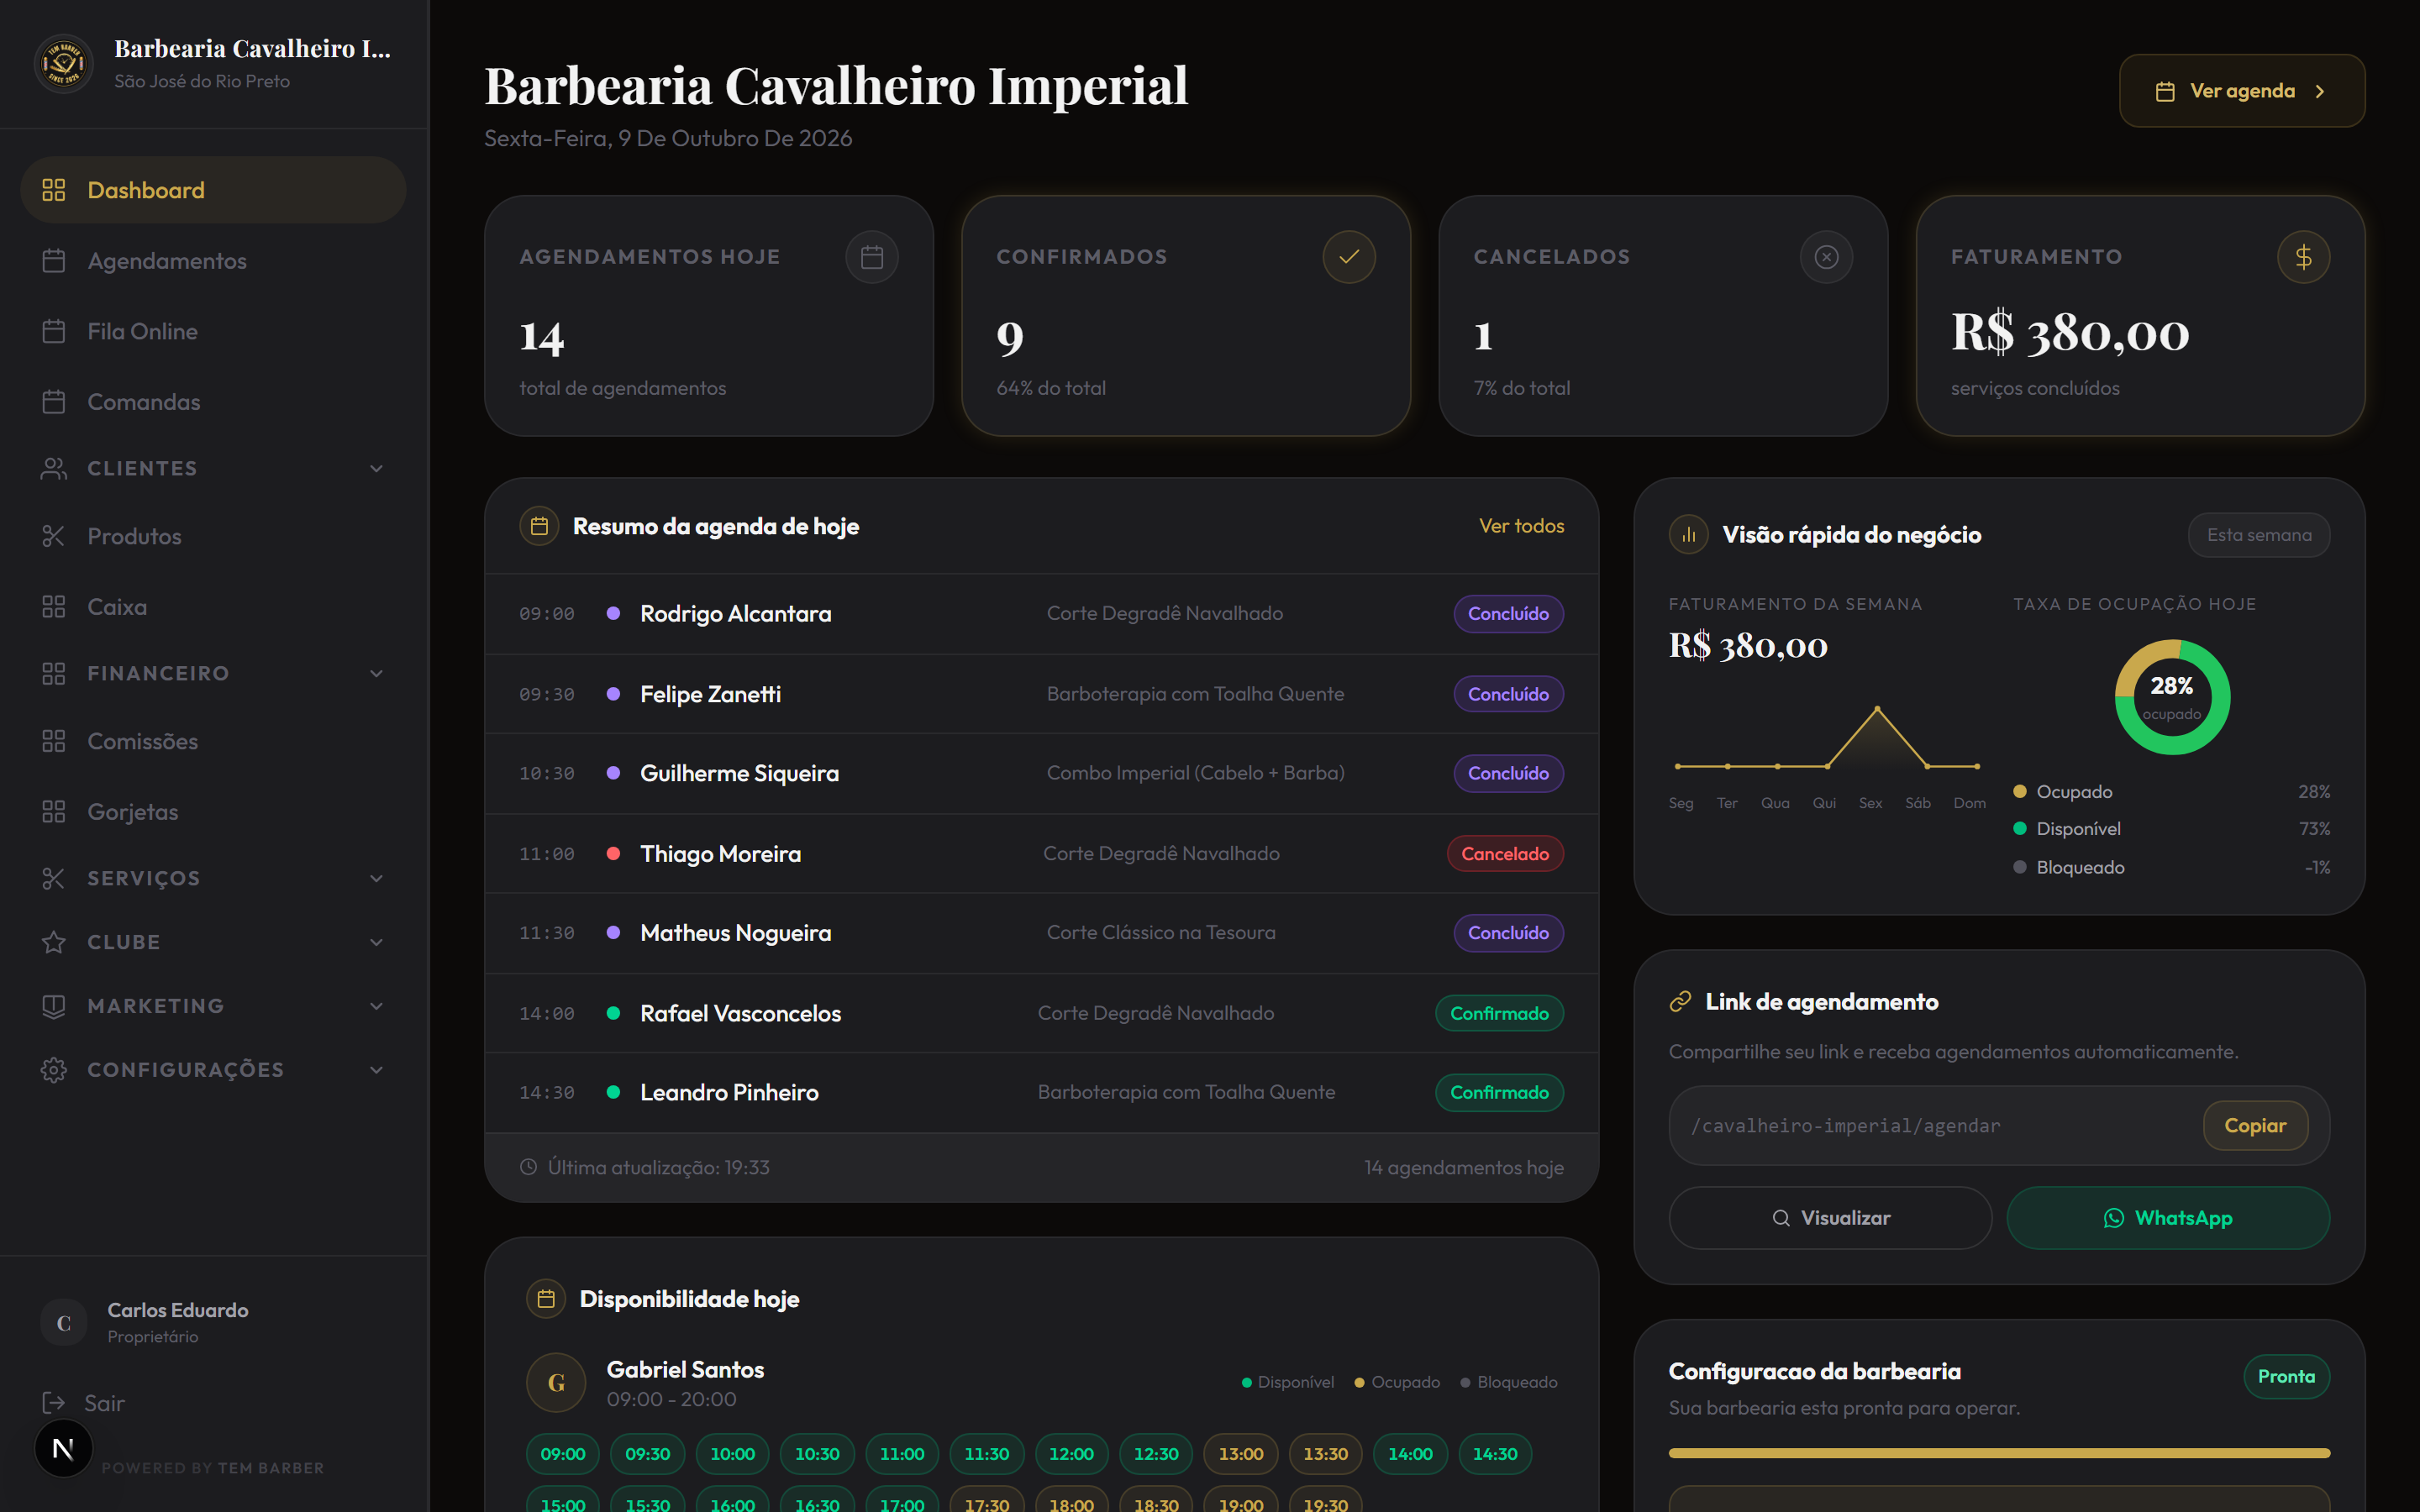
Task: Copy the booking link with Copiar
Action: 2254,1125
